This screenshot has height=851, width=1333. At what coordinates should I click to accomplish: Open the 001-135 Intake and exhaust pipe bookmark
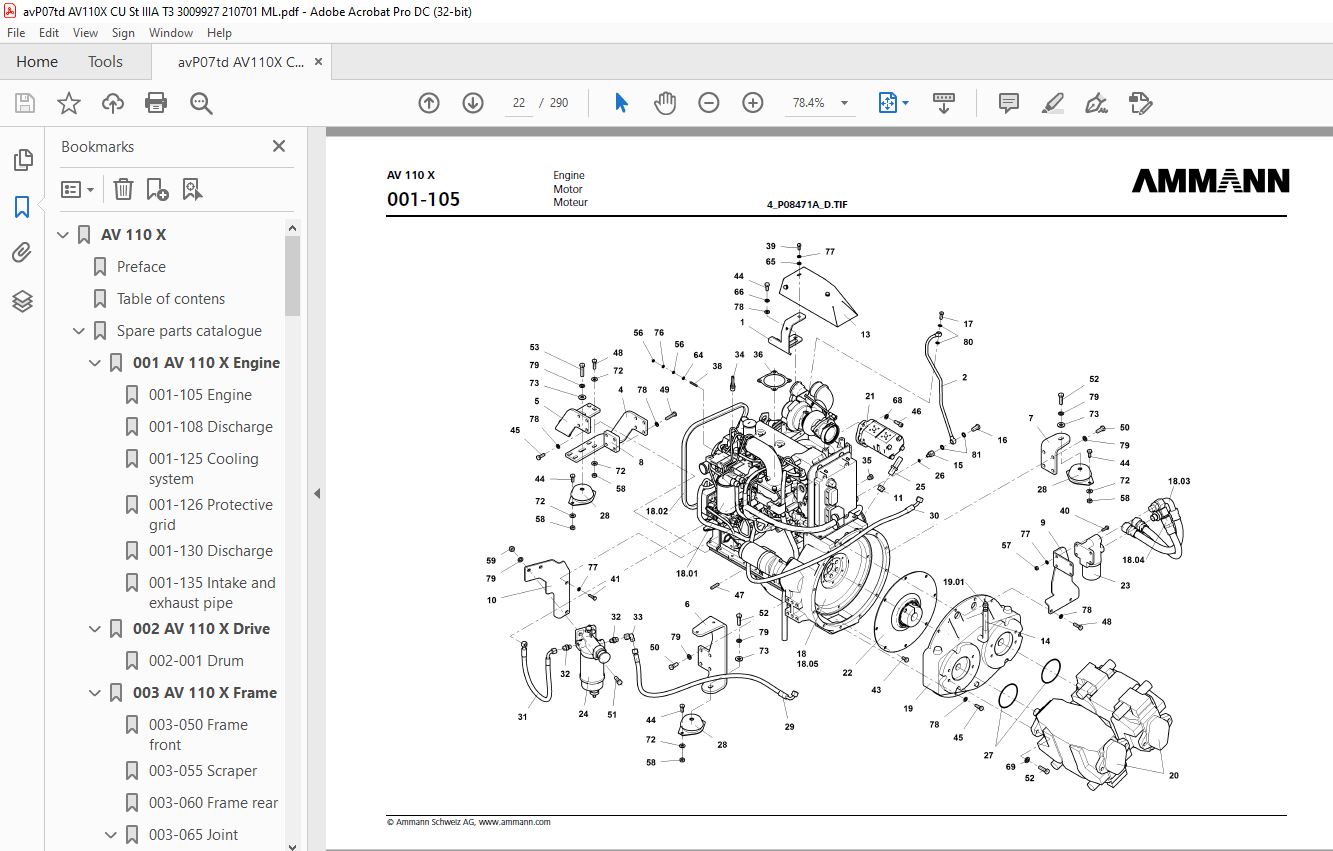tap(212, 593)
